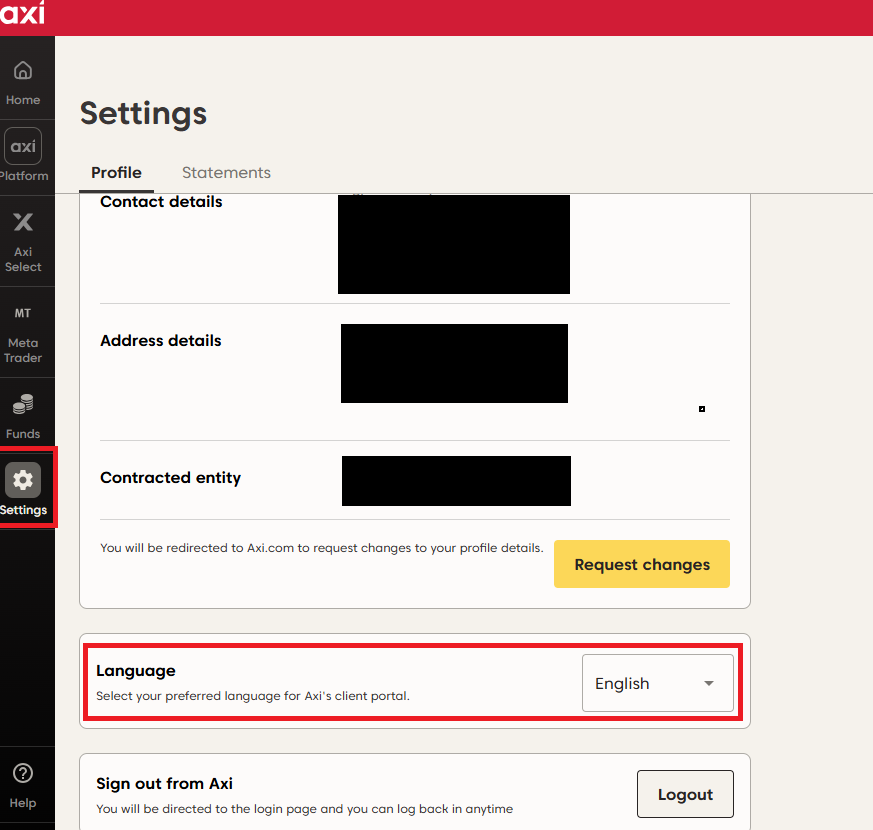Switch to the Statements tab
Viewport: 873px width, 830px height.
point(226,172)
